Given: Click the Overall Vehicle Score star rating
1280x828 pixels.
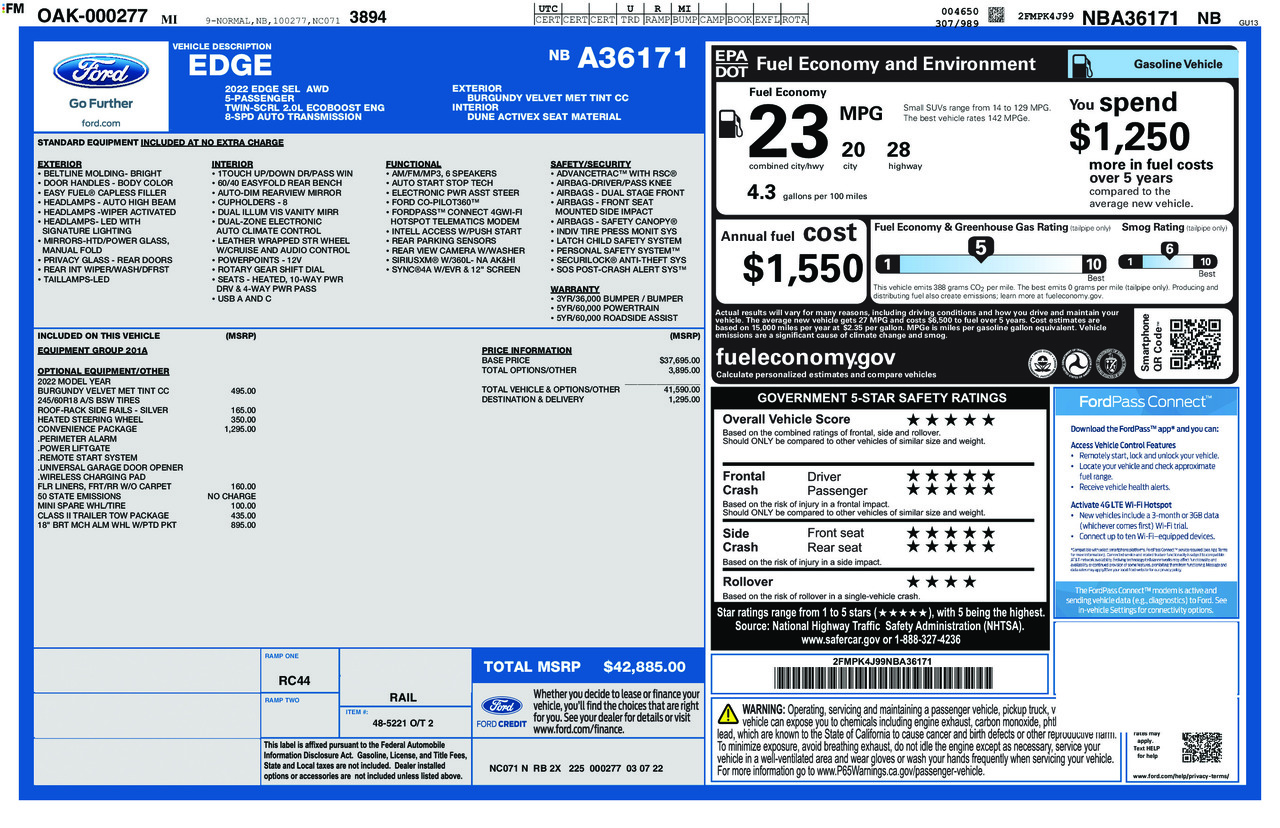Looking at the screenshot, I should pos(950,420).
